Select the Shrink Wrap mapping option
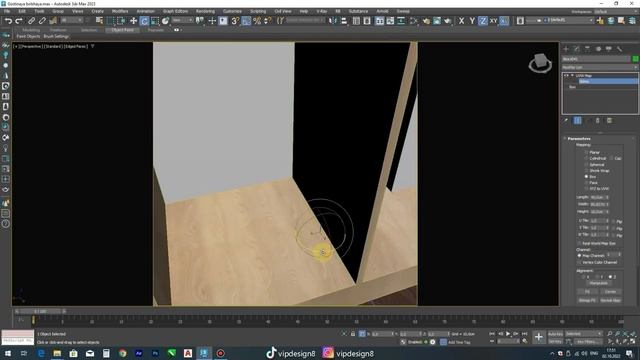 [x=597, y=171]
